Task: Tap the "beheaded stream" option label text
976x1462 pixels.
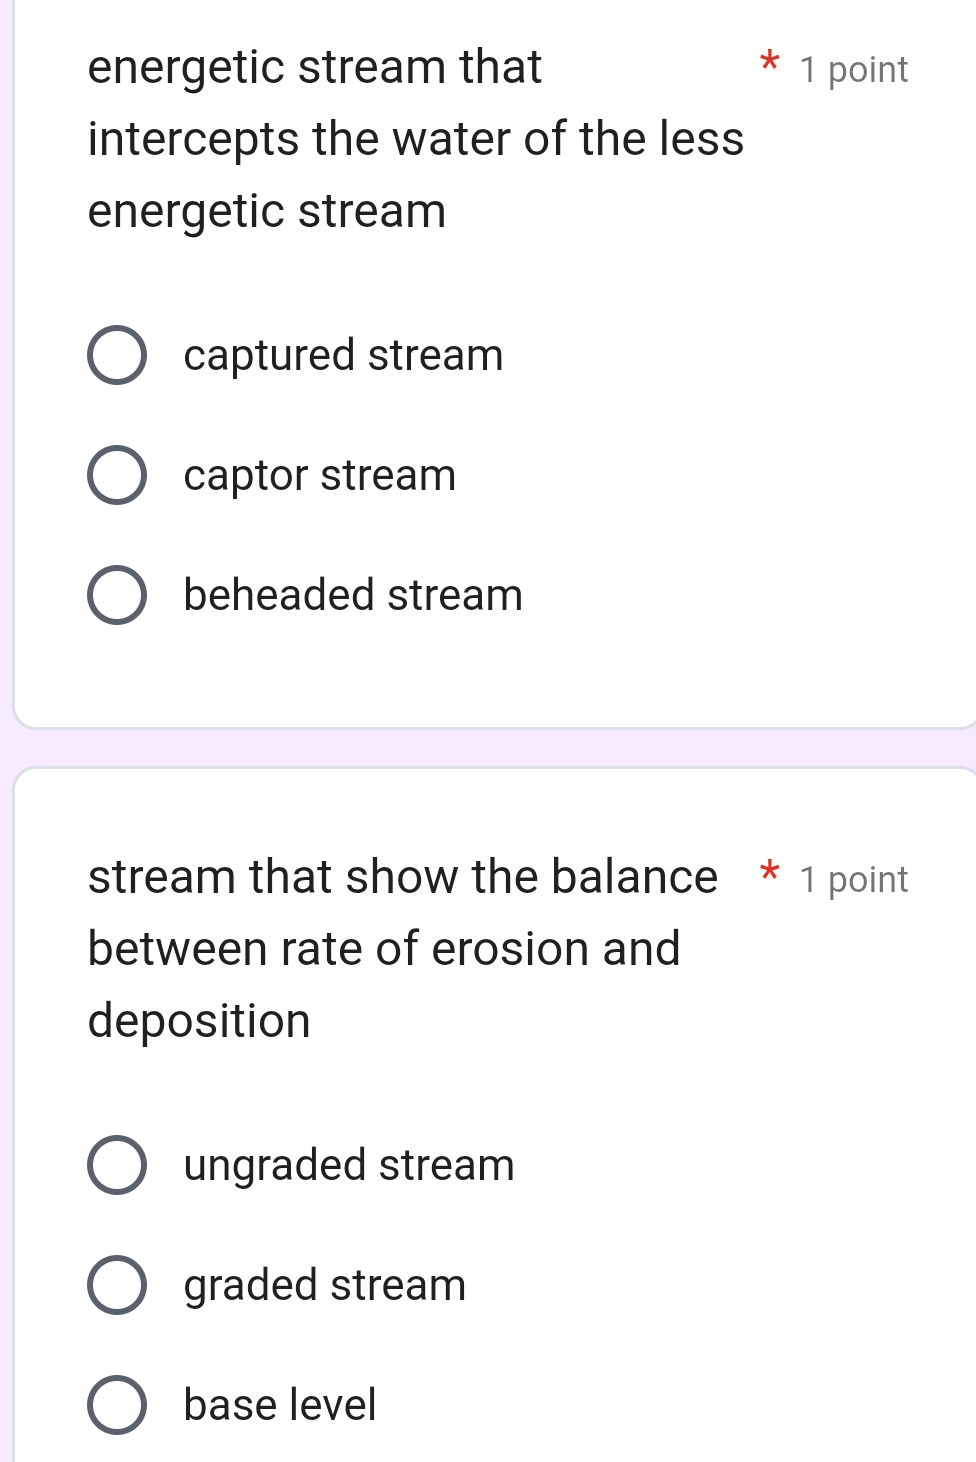Action: [x=353, y=595]
